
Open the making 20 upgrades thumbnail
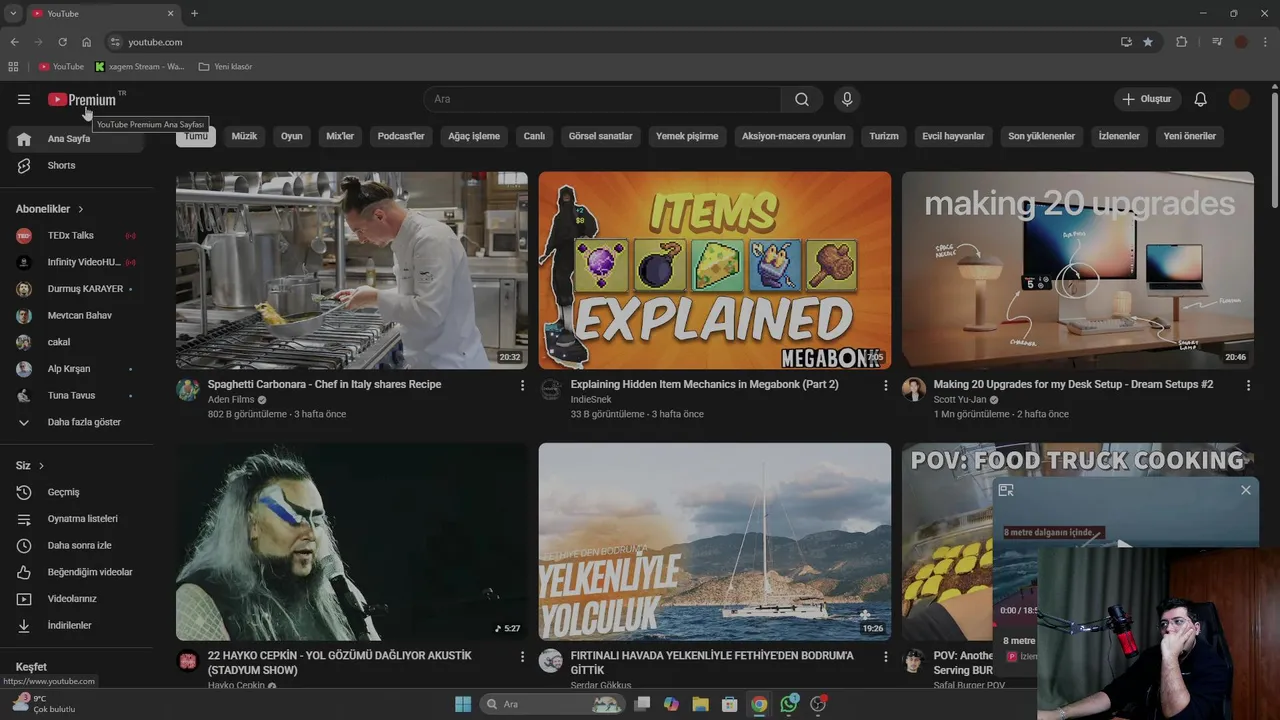tap(1078, 270)
